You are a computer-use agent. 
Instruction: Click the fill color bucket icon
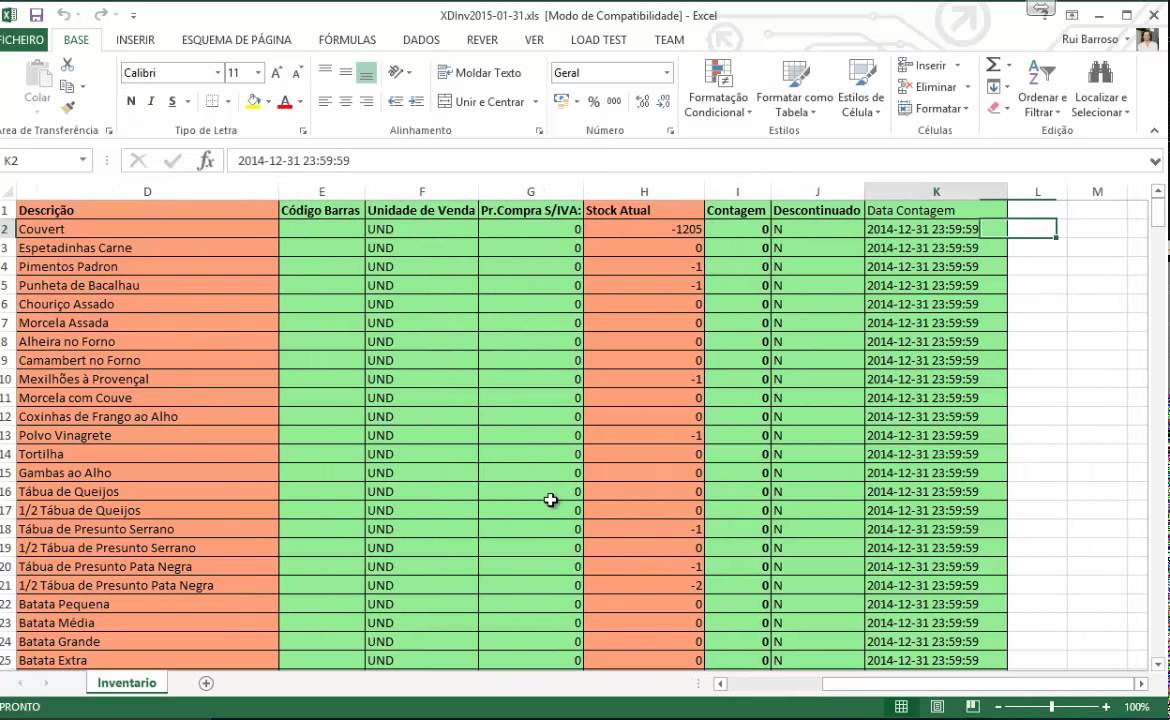pos(254,101)
